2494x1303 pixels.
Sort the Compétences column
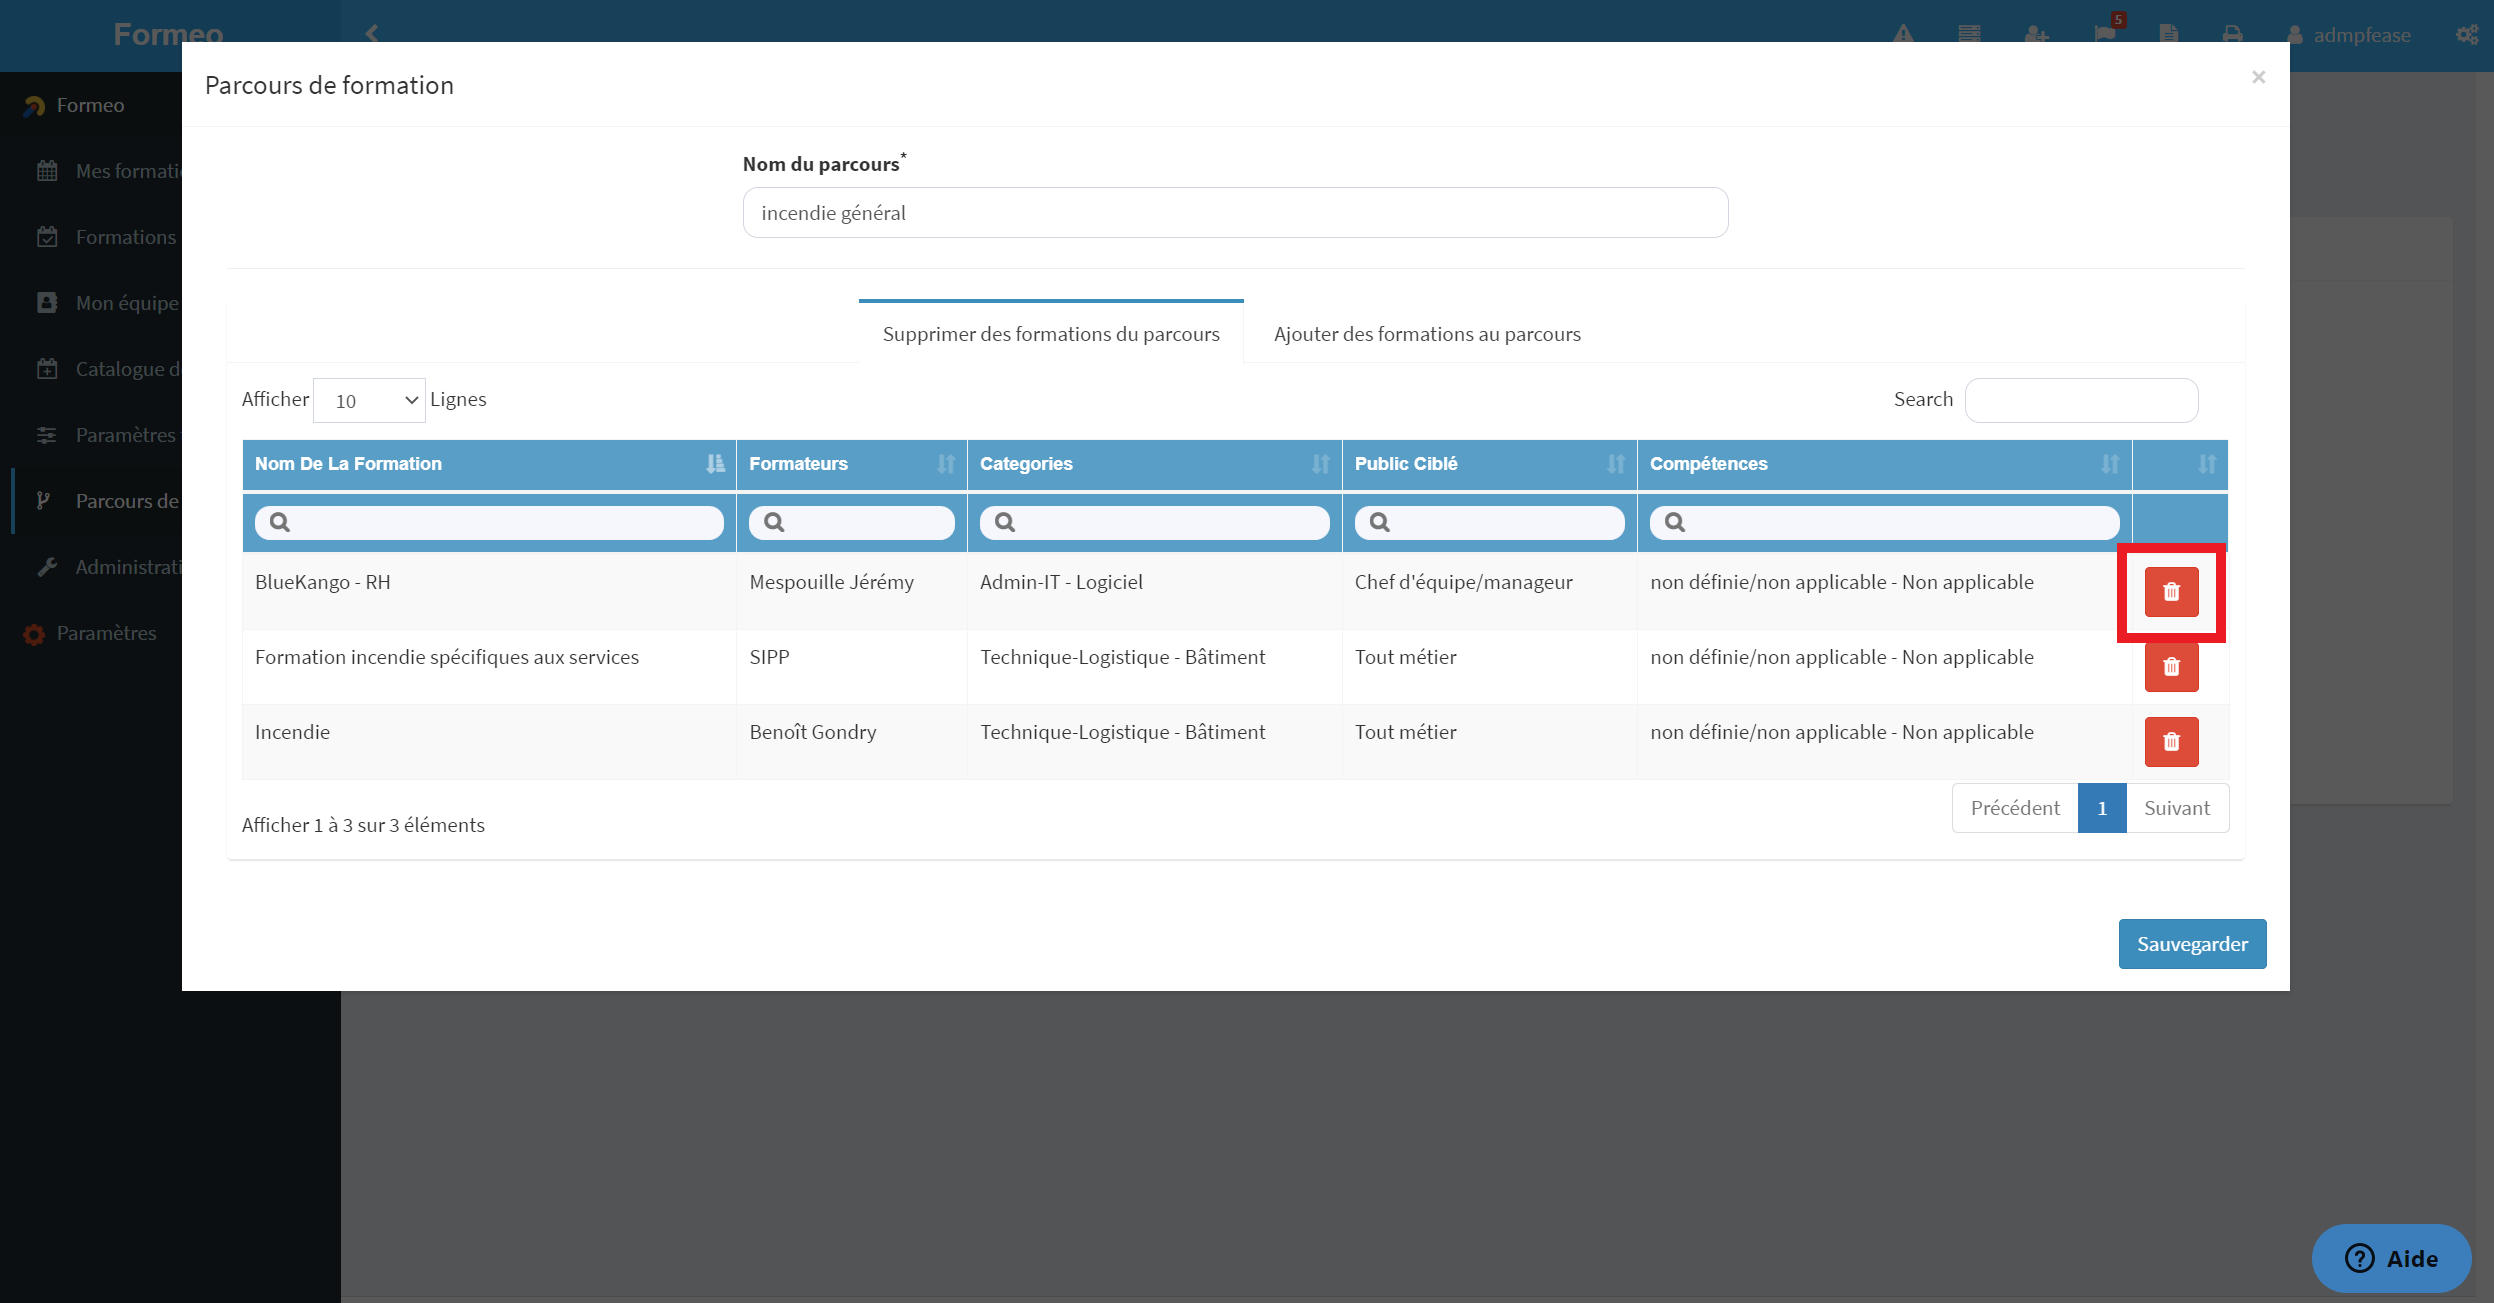coord(1884,464)
